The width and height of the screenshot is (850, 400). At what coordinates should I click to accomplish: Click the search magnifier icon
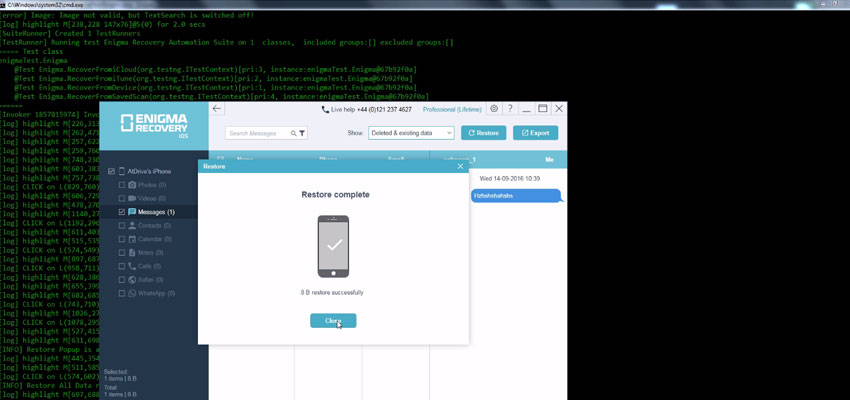pyautogui.click(x=294, y=133)
